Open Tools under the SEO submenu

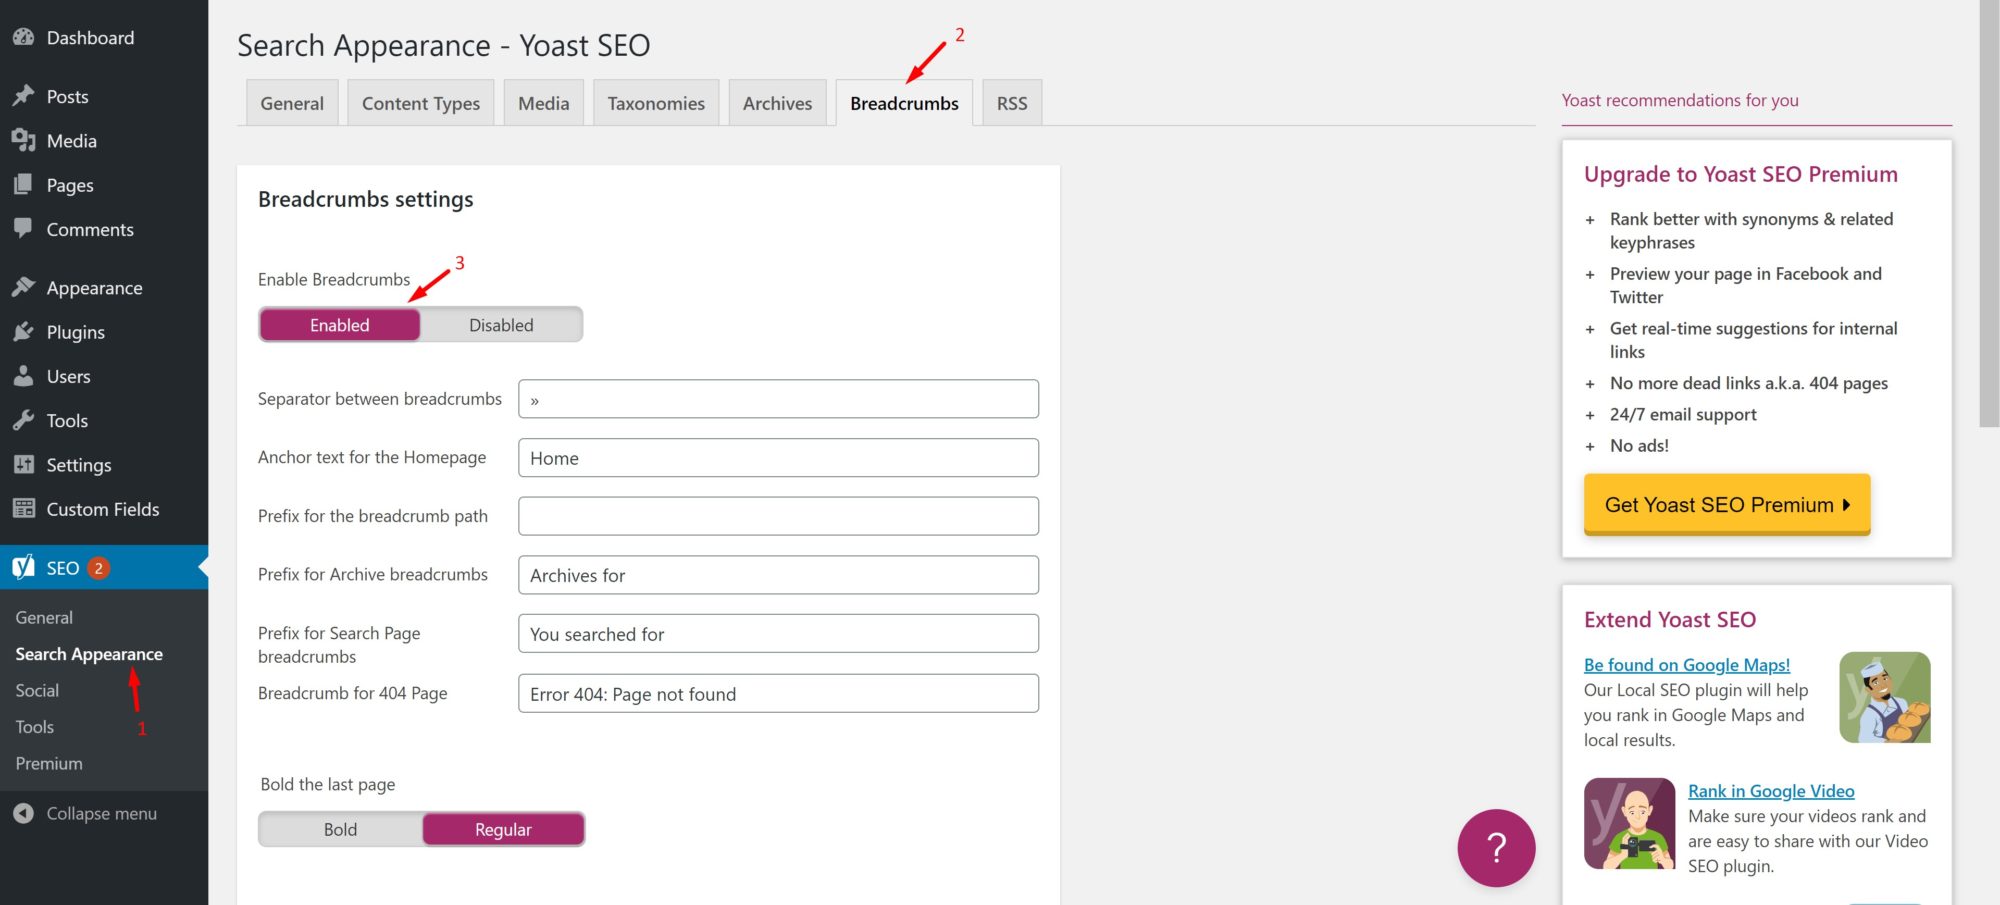click(35, 727)
